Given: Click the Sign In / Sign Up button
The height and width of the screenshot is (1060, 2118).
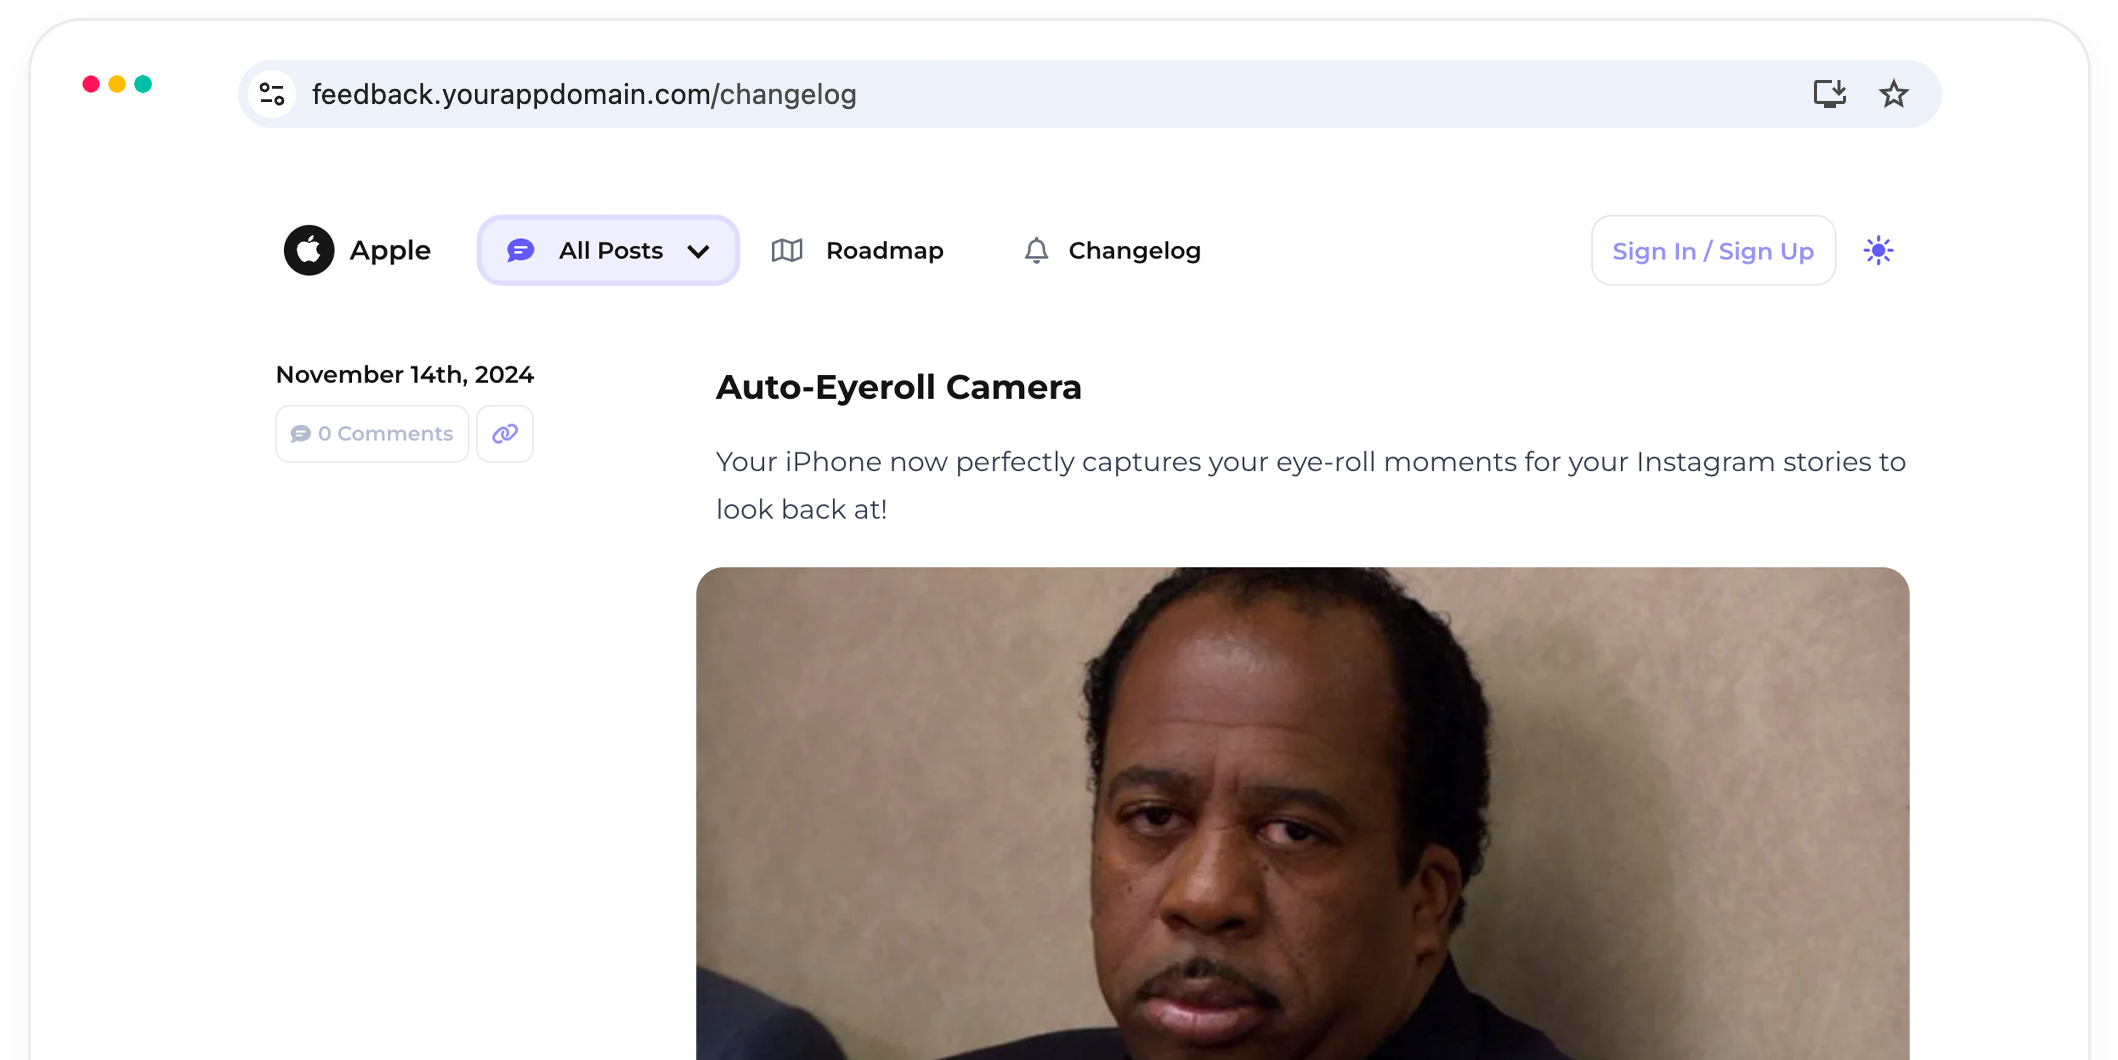Looking at the screenshot, I should click(x=1712, y=250).
